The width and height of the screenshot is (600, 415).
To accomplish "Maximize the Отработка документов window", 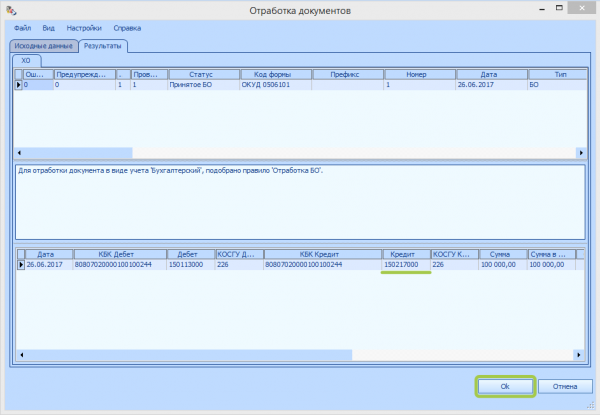I will coord(559,8).
